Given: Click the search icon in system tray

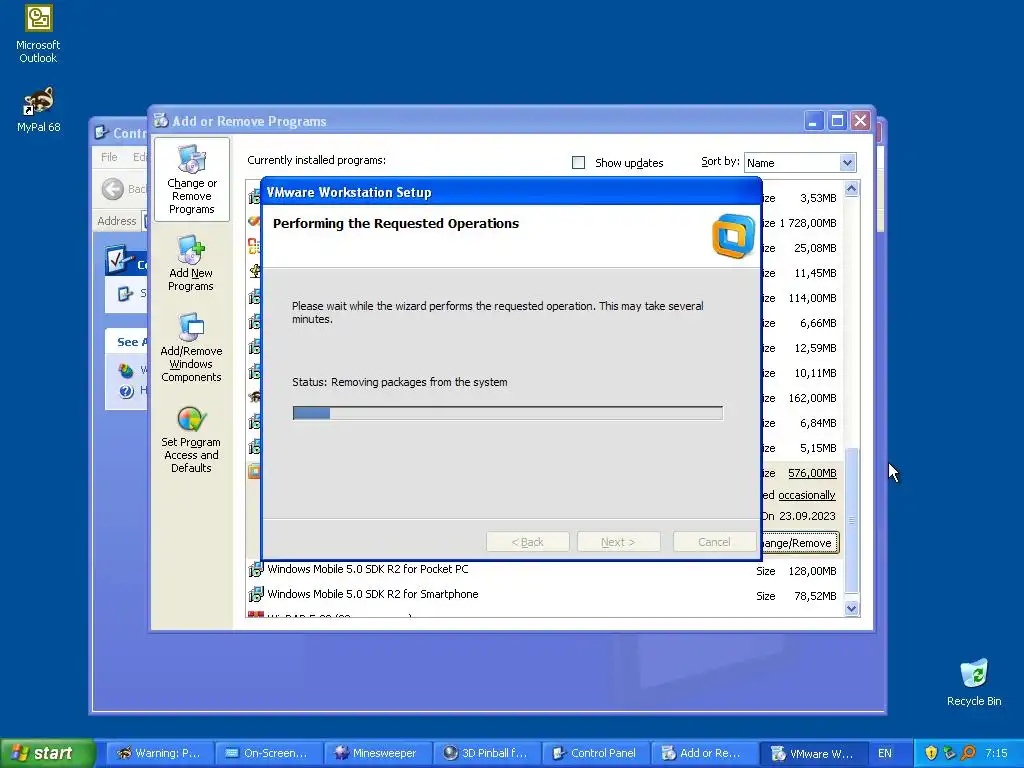Looking at the screenshot, I should coord(968,753).
